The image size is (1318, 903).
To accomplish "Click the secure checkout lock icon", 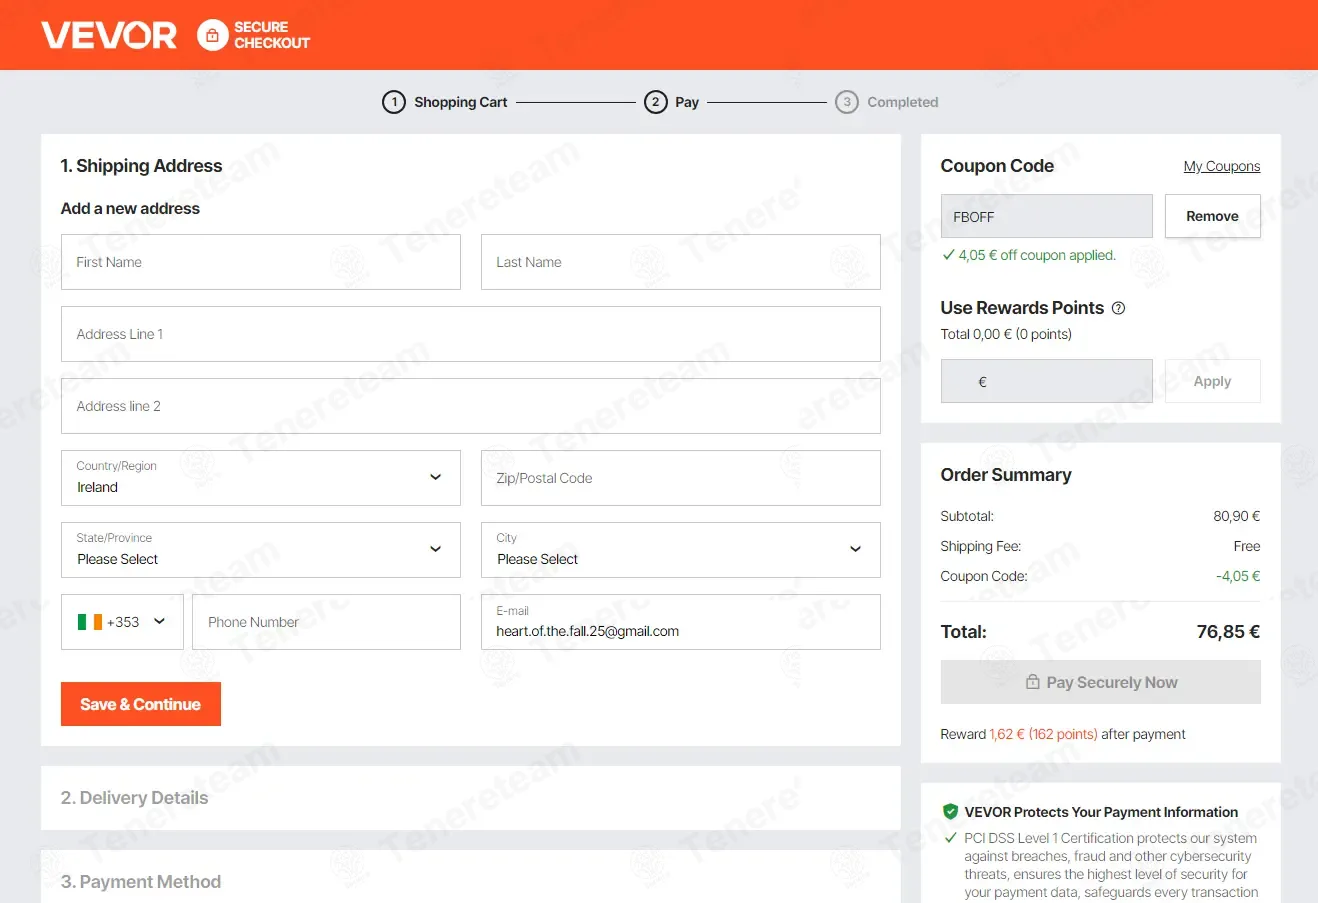I will pos(212,35).
